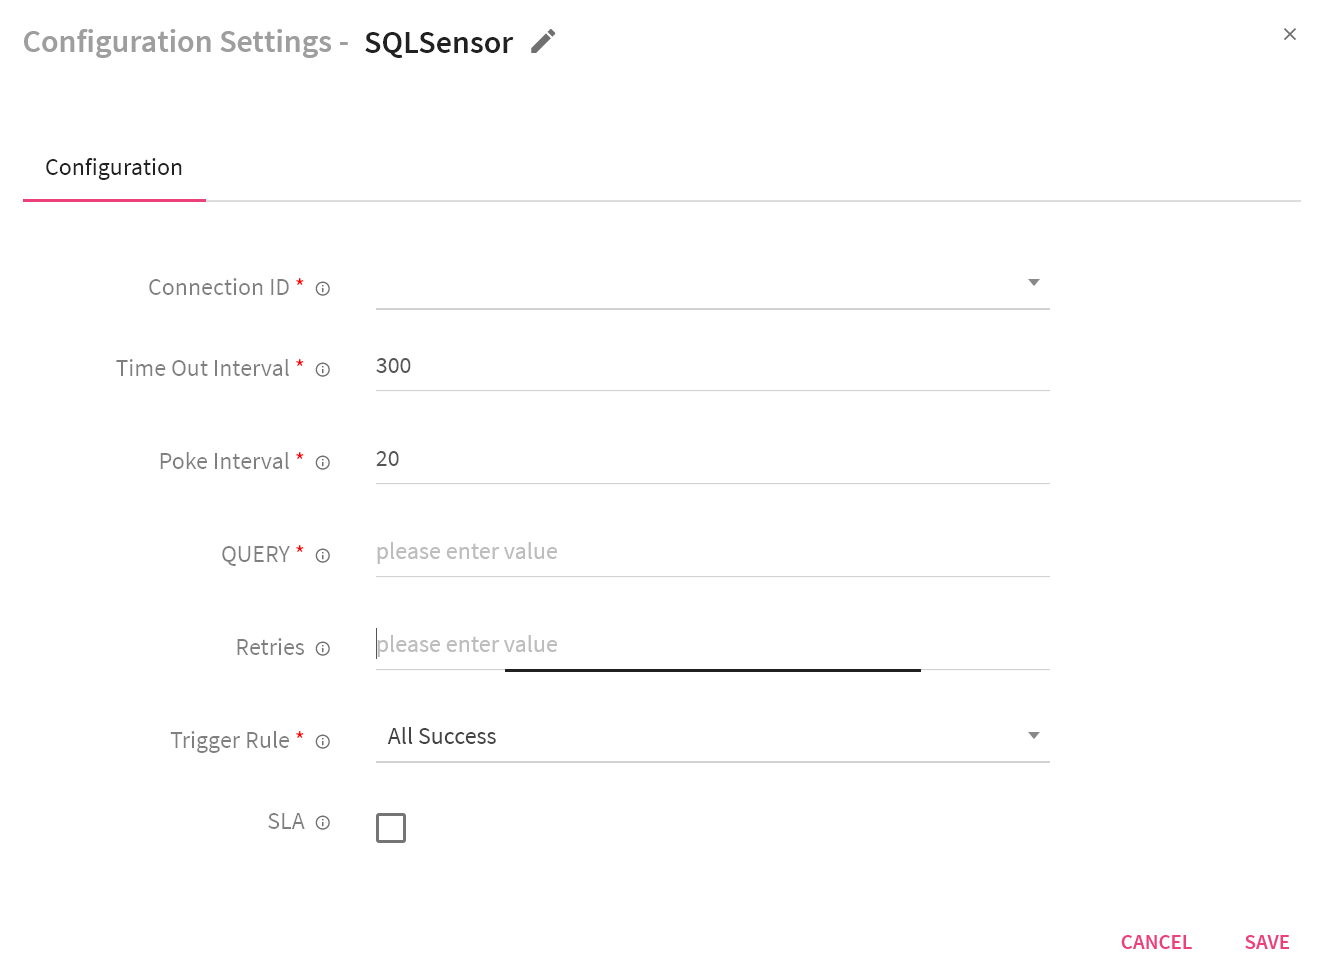The width and height of the screenshot is (1317, 970).
Task: Select the Configuration Settings title
Action: (177, 41)
